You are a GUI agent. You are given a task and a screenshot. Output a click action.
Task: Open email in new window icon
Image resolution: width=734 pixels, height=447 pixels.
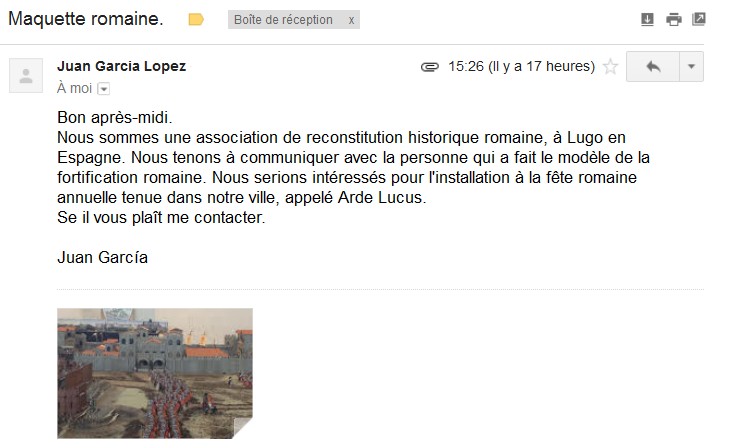[698, 19]
